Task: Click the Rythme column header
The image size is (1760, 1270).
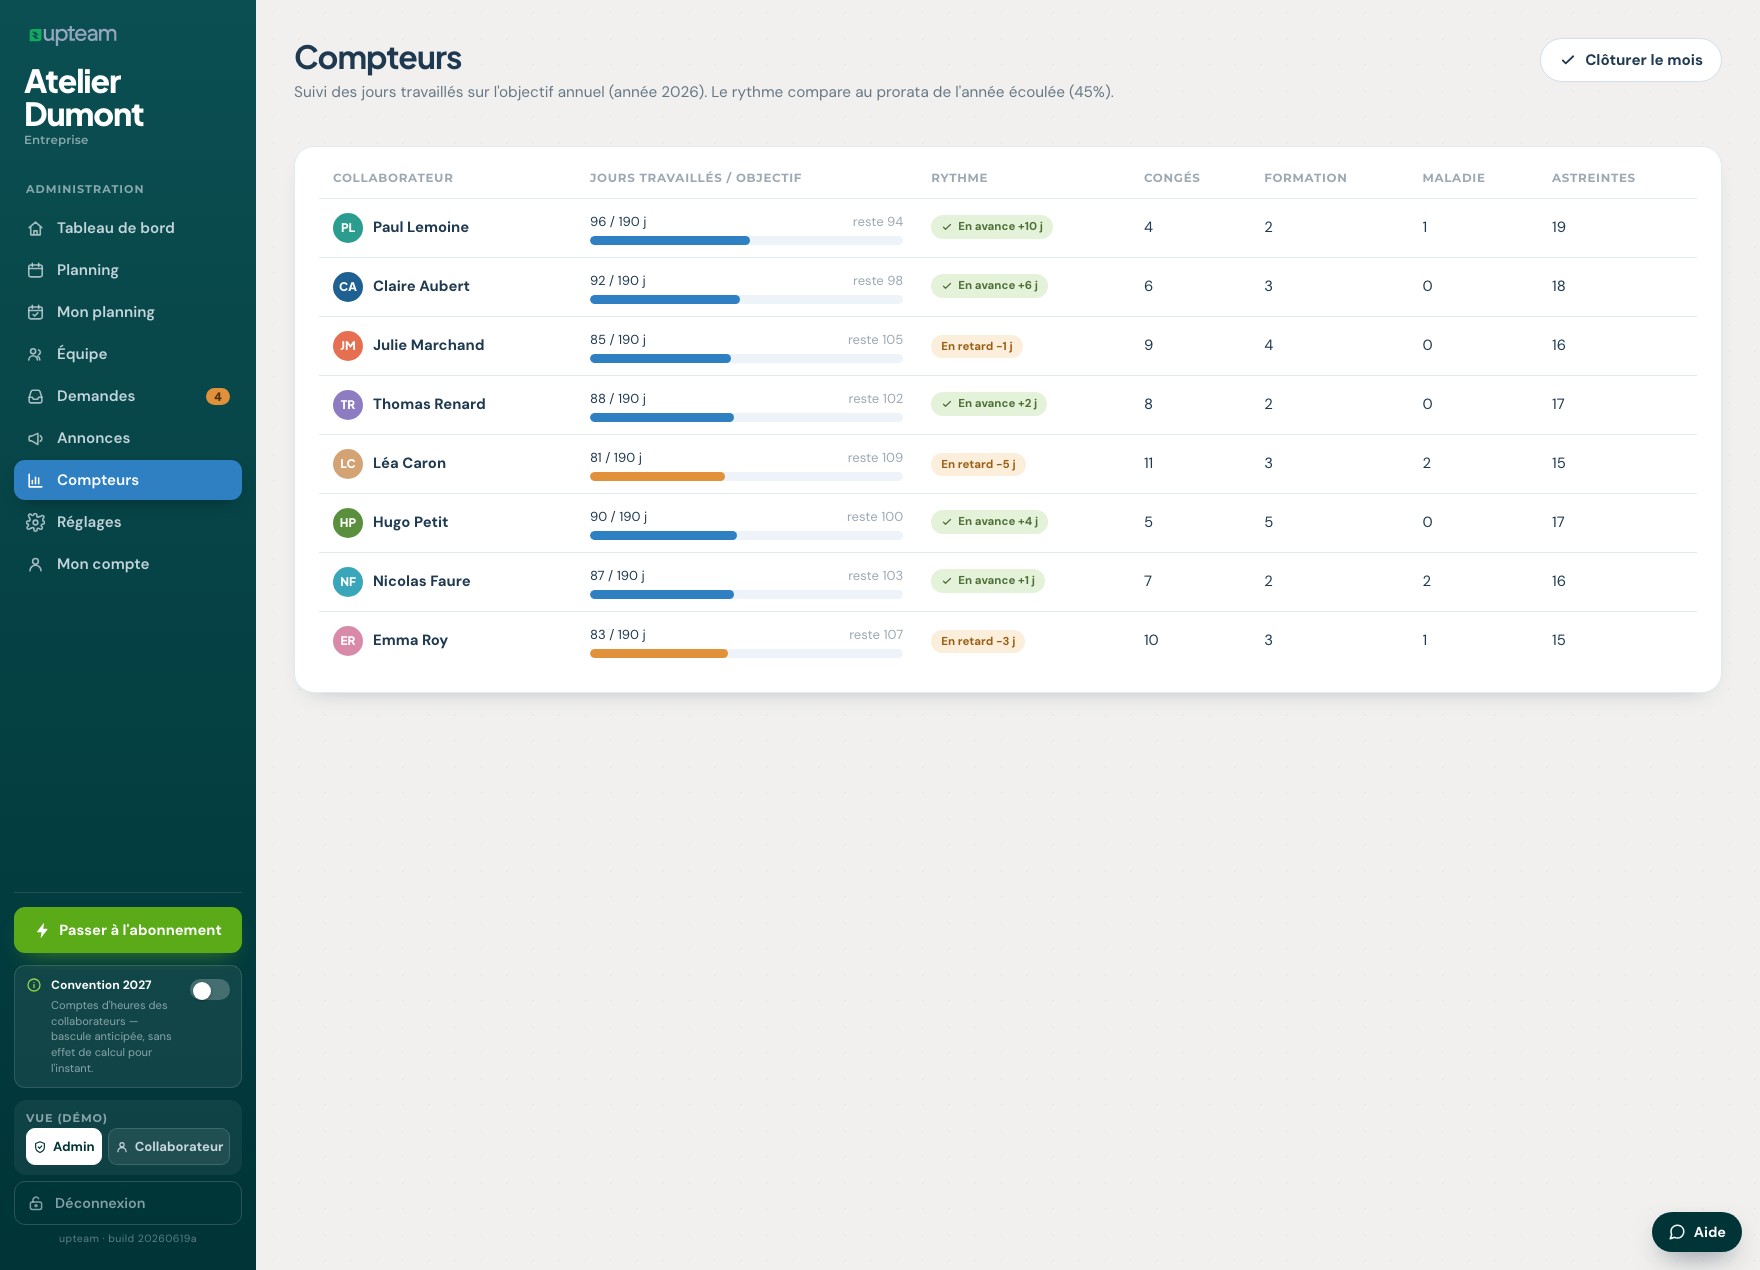Action: (959, 178)
